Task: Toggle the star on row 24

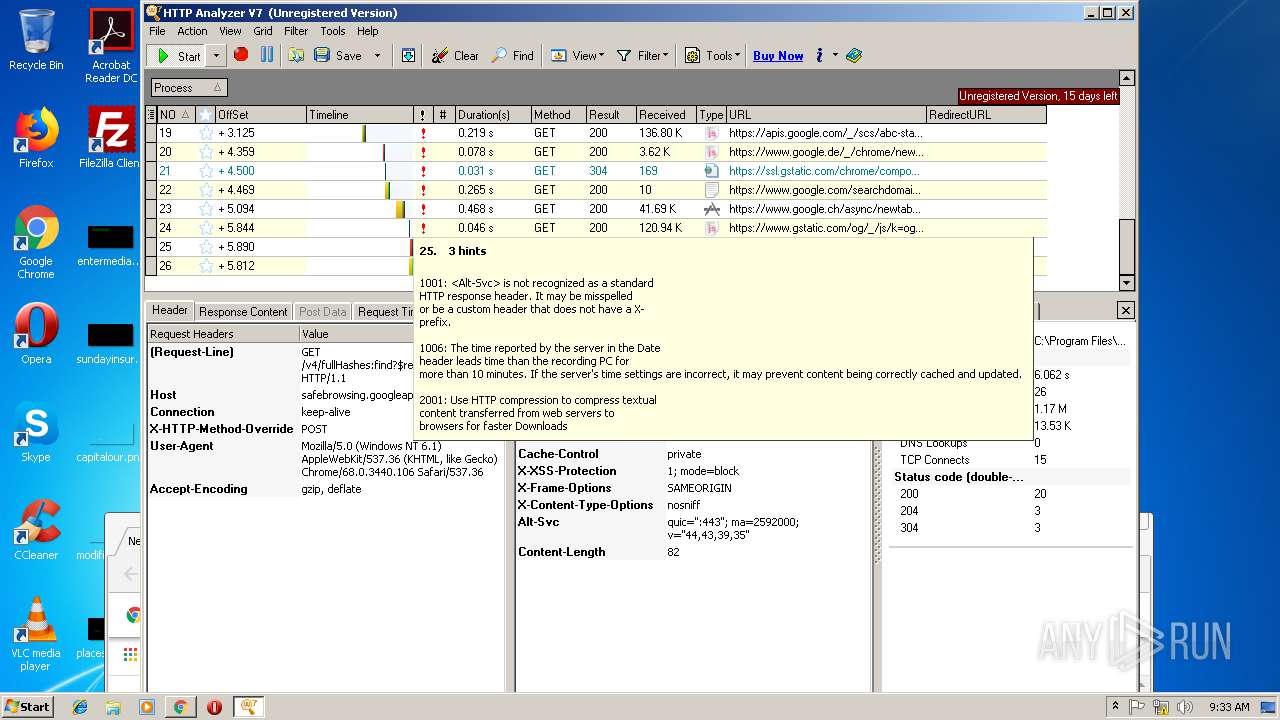Action: tap(206, 228)
